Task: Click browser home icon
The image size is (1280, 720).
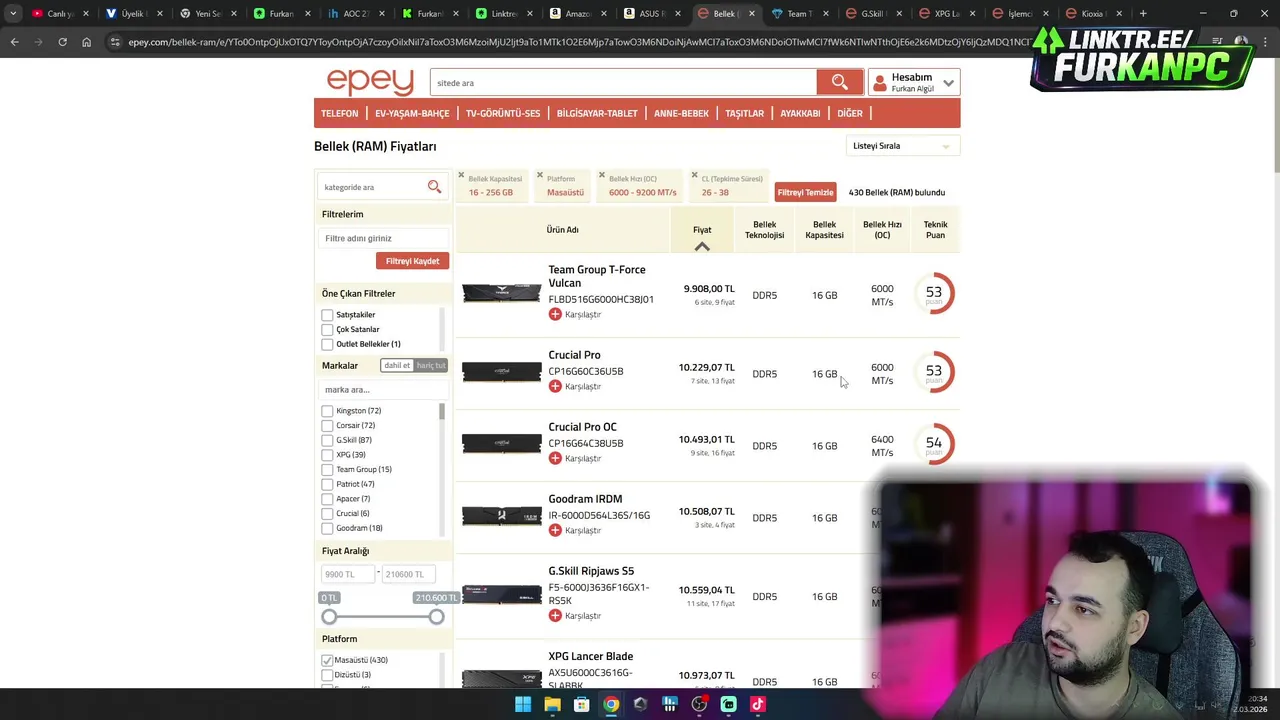Action: coord(87,42)
